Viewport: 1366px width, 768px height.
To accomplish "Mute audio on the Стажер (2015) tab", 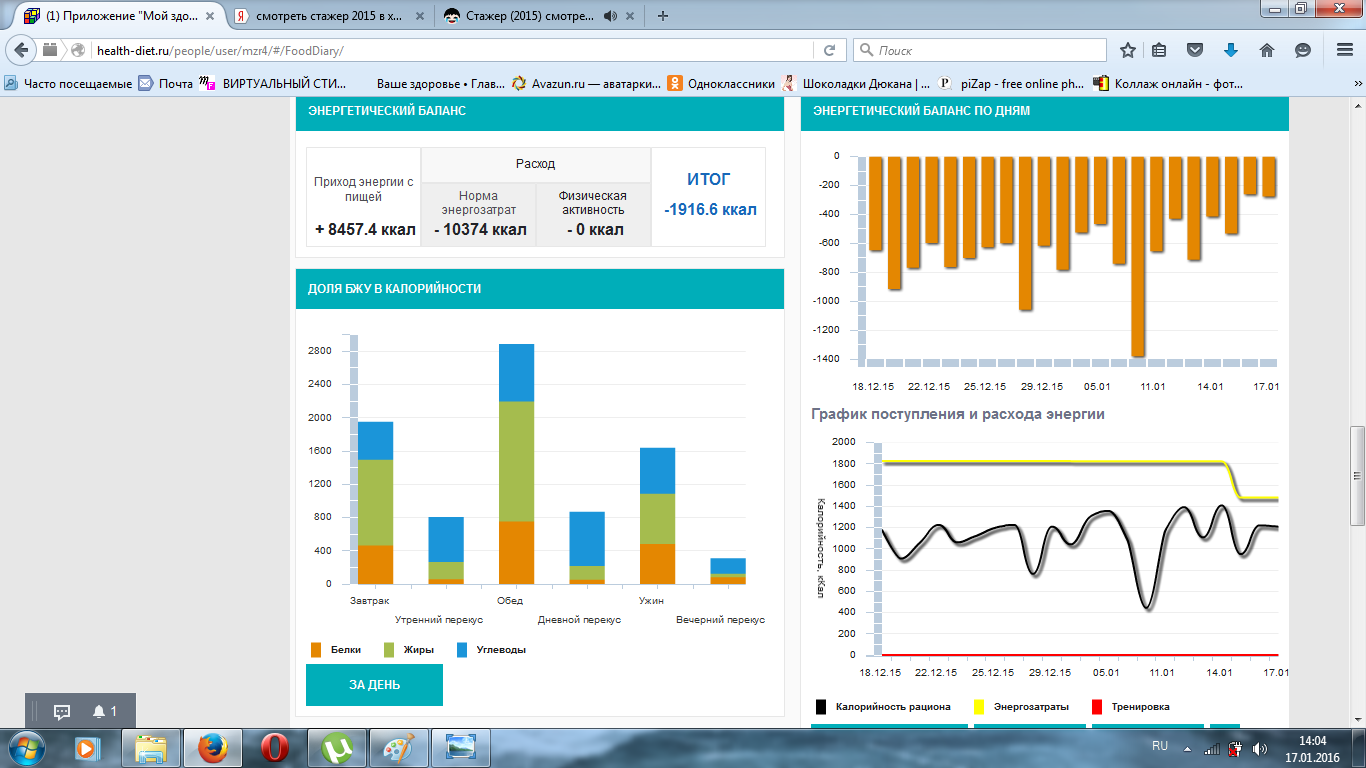I will click(x=610, y=16).
